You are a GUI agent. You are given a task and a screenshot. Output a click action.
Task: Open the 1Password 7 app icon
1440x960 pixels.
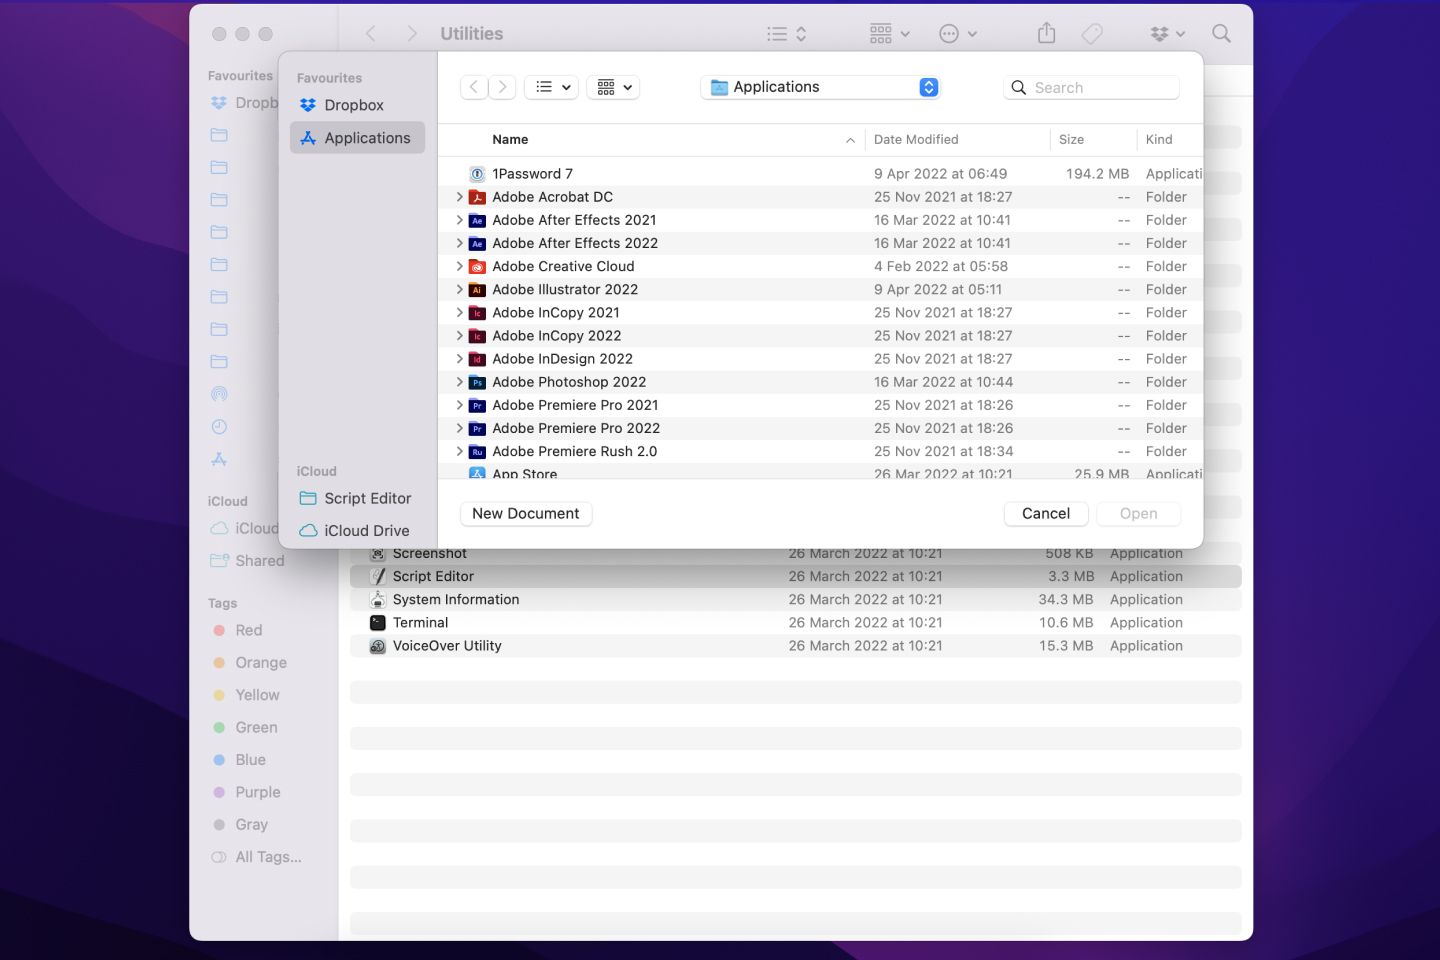(477, 174)
